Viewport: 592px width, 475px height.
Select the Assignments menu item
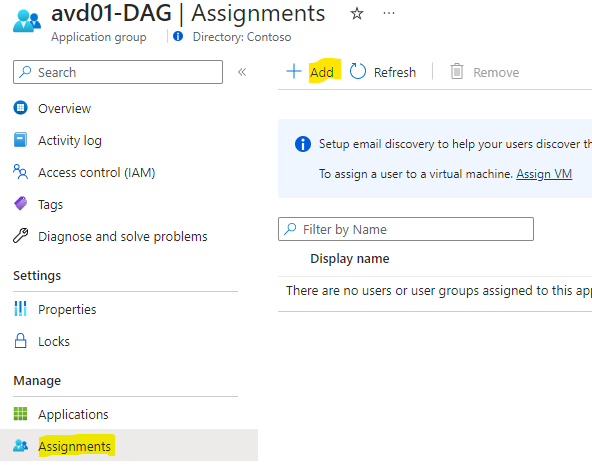(x=129, y=445)
